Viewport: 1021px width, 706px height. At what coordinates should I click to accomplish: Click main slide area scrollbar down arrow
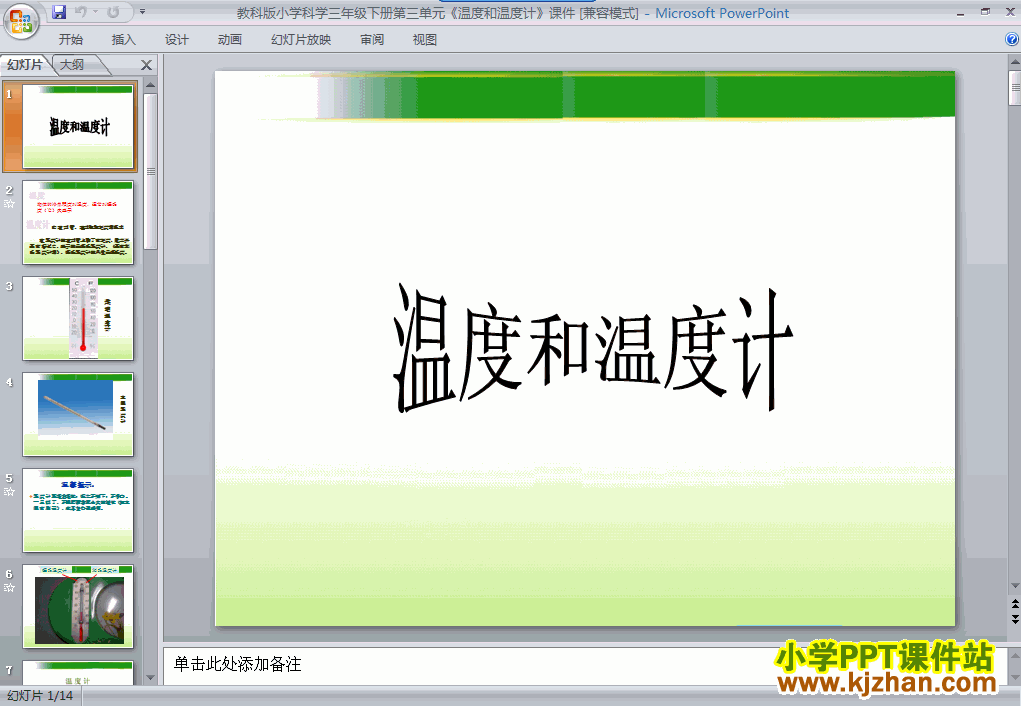(x=1014, y=586)
